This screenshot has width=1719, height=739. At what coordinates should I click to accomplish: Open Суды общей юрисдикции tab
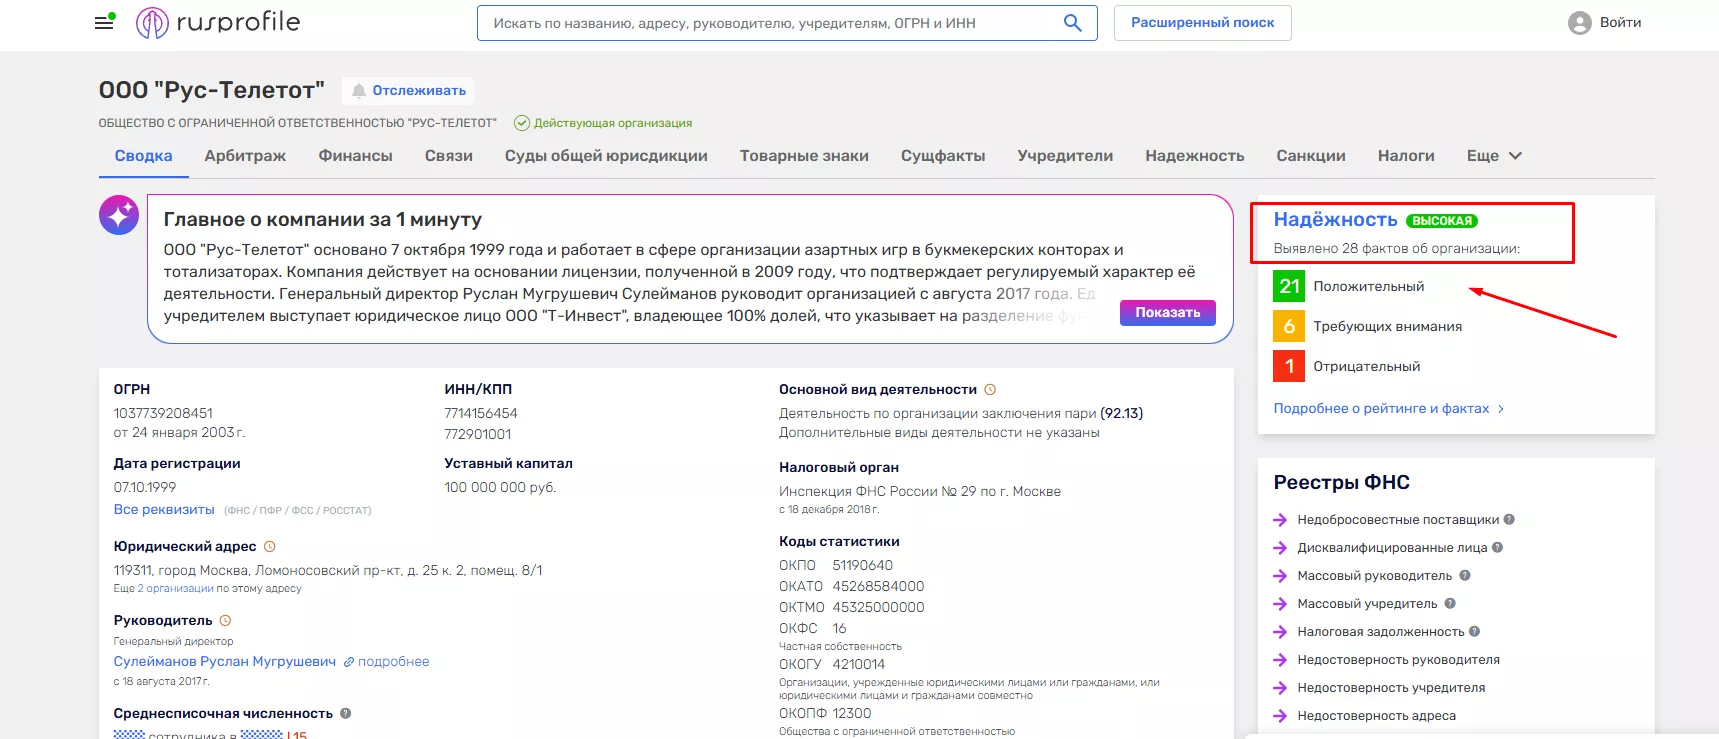[606, 156]
